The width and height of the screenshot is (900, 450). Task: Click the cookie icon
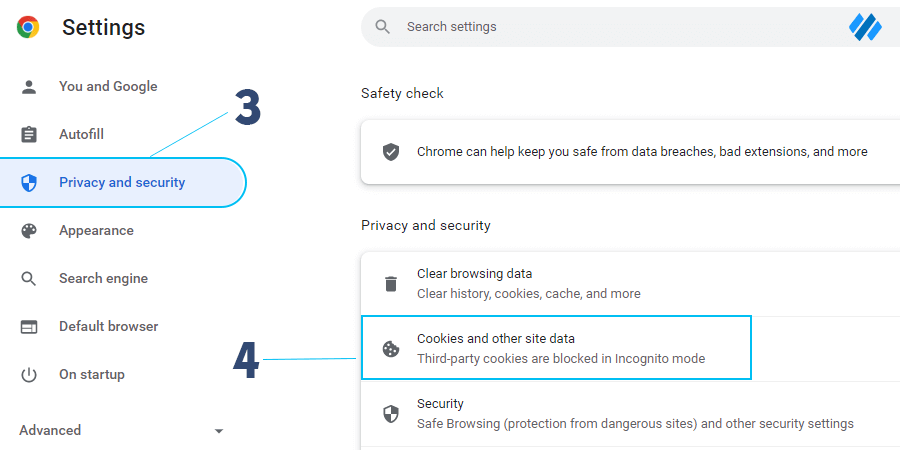(x=391, y=349)
